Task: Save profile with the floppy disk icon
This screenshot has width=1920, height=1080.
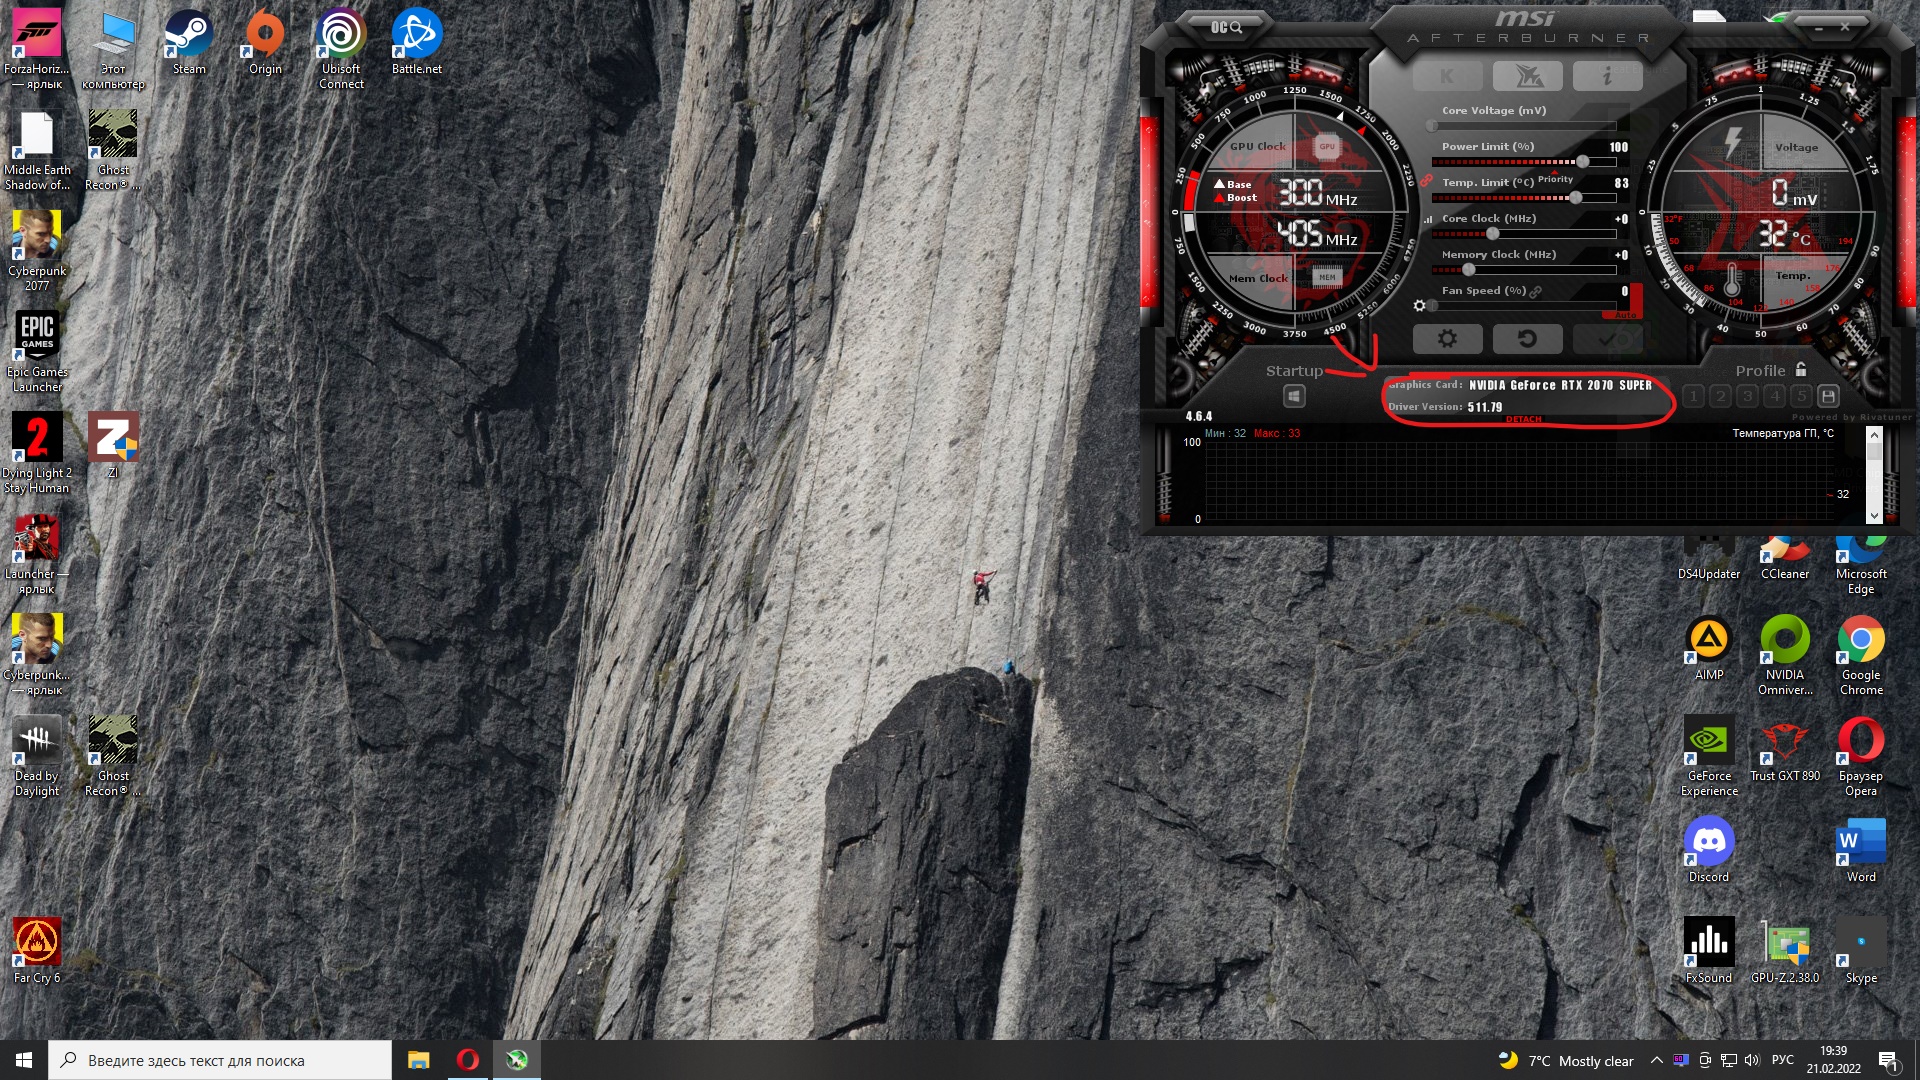Action: click(x=1828, y=396)
